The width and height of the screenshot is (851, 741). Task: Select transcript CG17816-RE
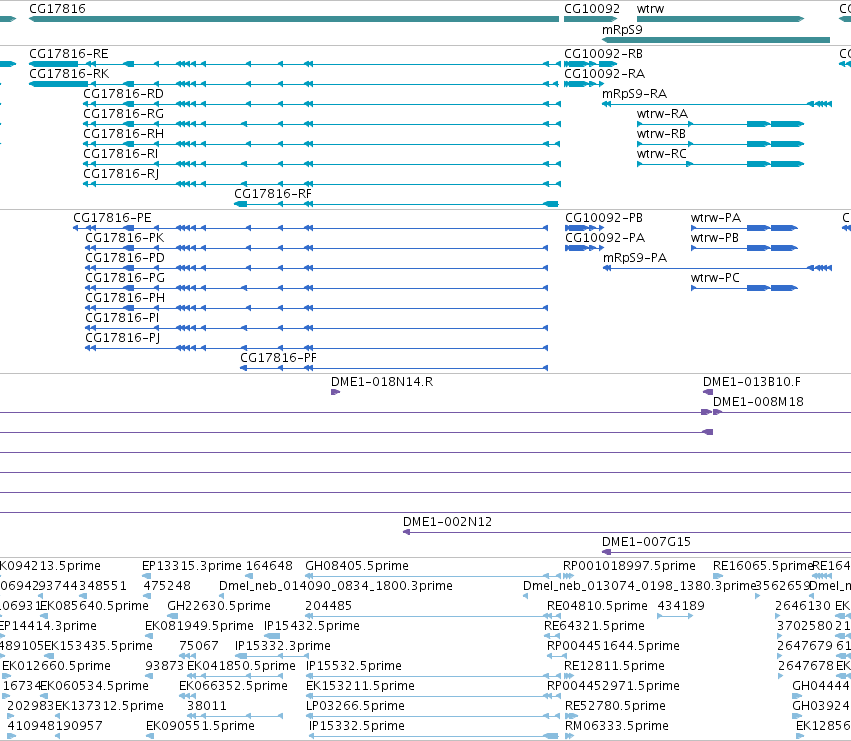pos(68,54)
